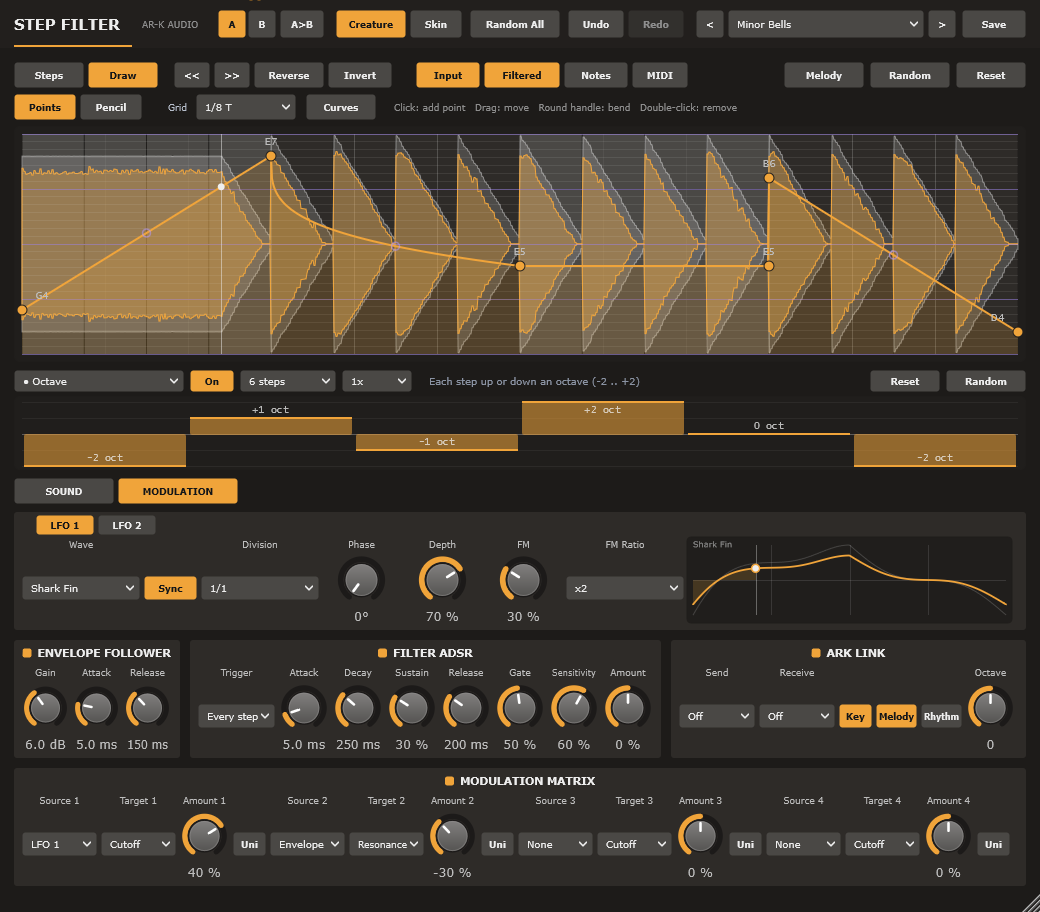The height and width of the screenshot is (912, 1040).
Task: Switch to state A
Action: [x=231, y=25]
